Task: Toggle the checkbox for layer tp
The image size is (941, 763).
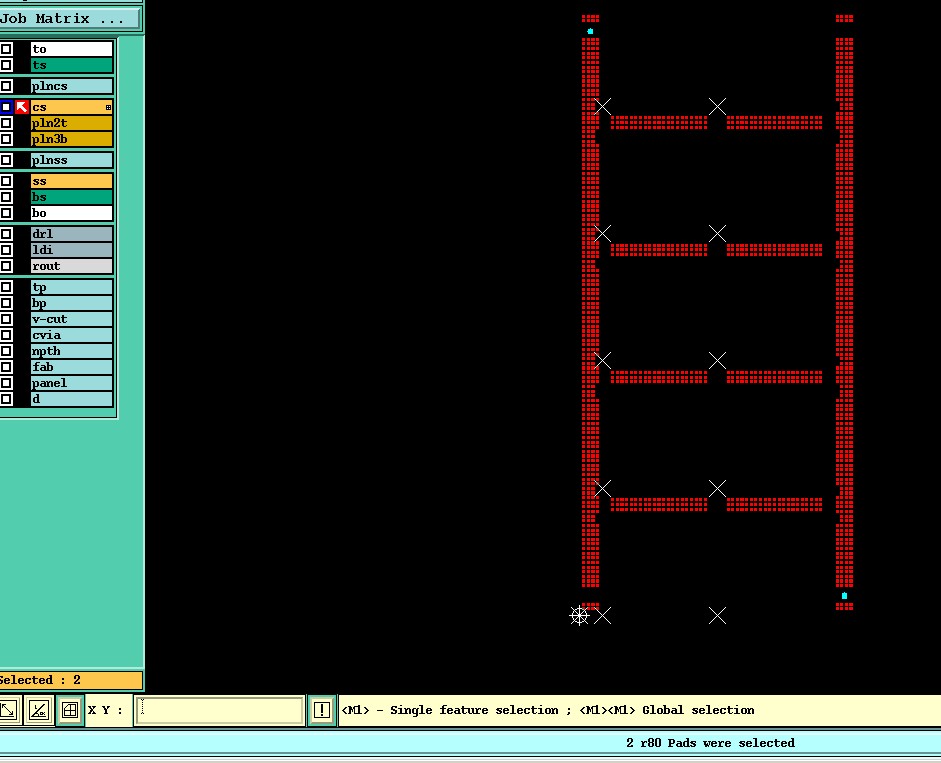Action: 6,287
